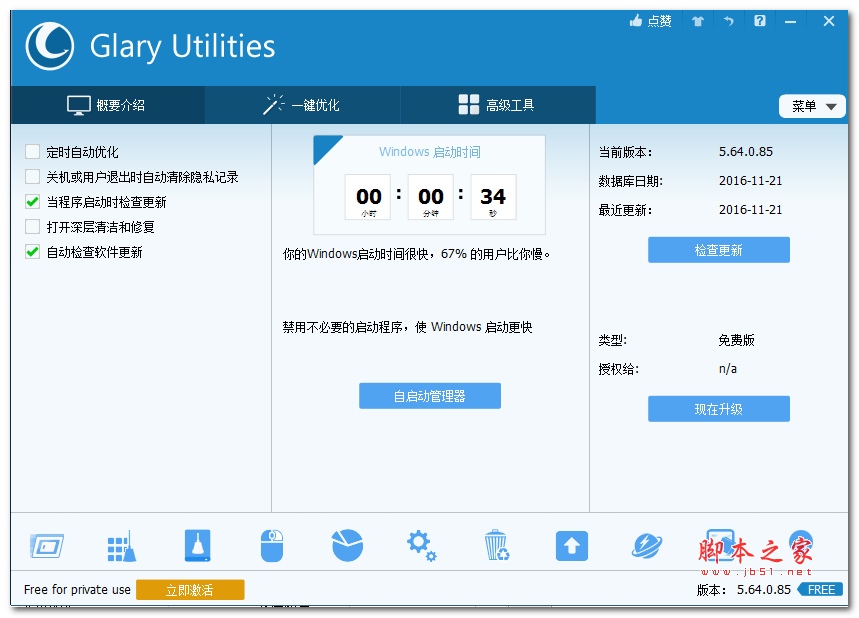Uncheck 当程序启动时检查更新

[32, 202]
